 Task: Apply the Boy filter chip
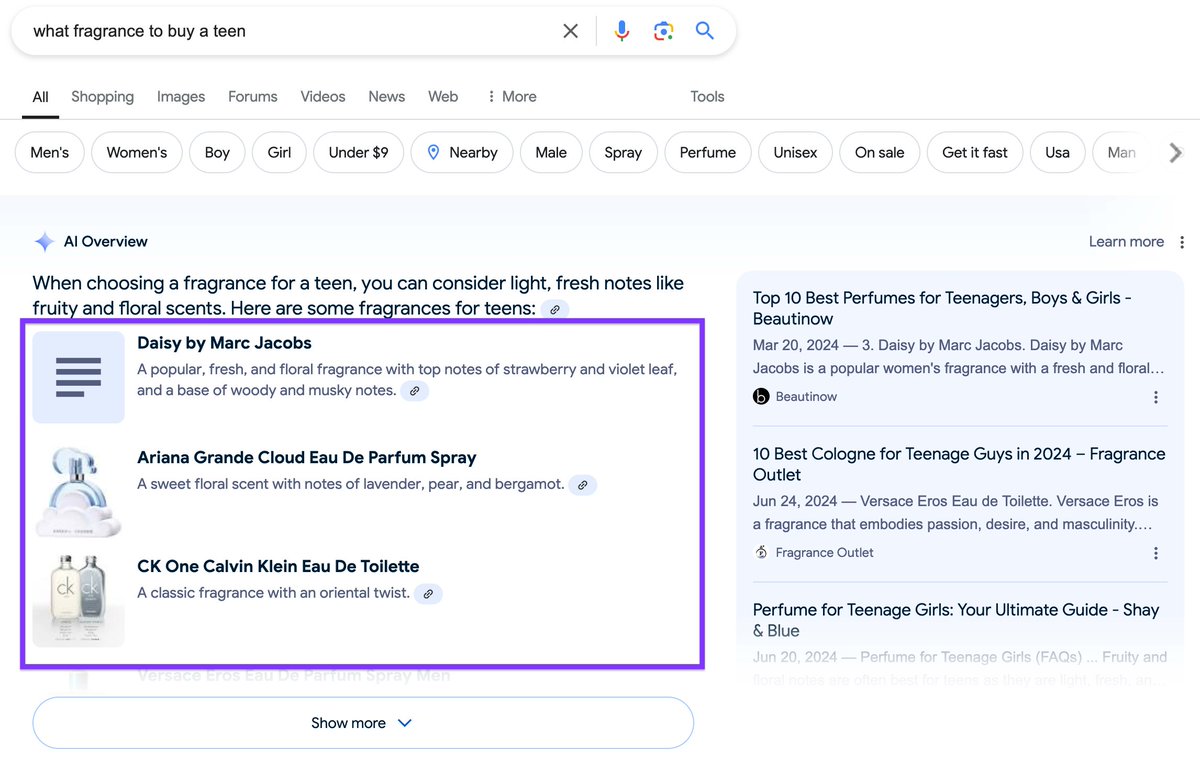click(x=217, y=153)
